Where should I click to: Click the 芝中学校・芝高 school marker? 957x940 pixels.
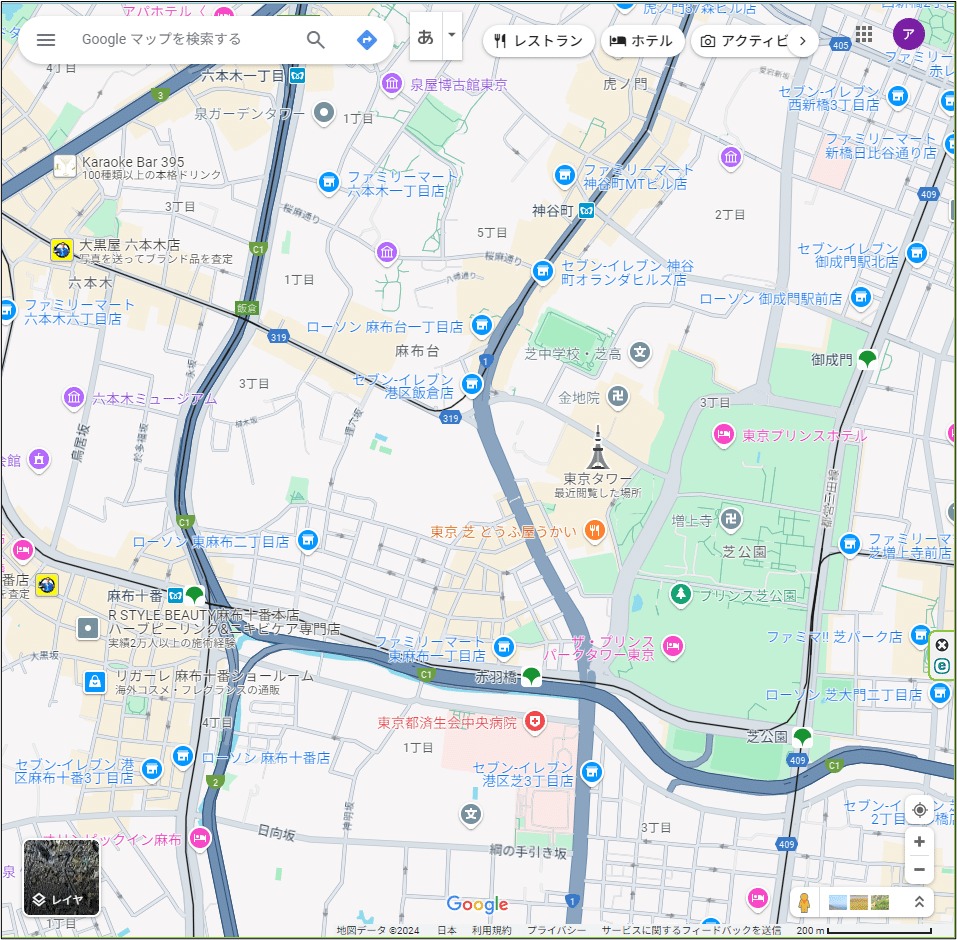pos(640,352)
